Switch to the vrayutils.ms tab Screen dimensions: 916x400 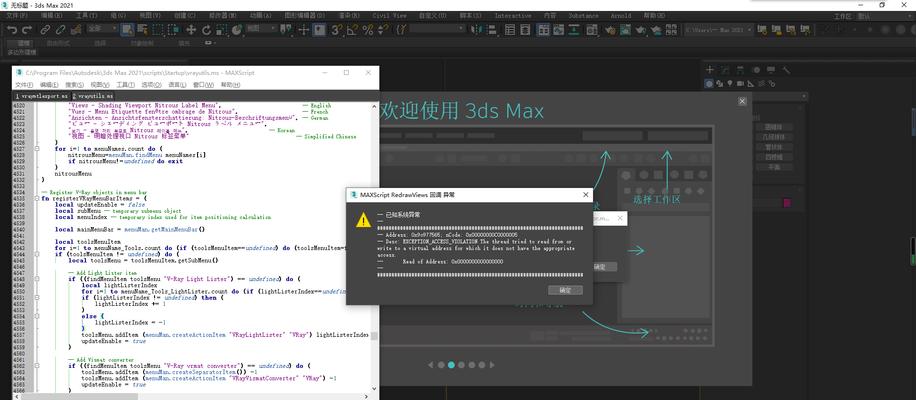[x=93, y=96]
